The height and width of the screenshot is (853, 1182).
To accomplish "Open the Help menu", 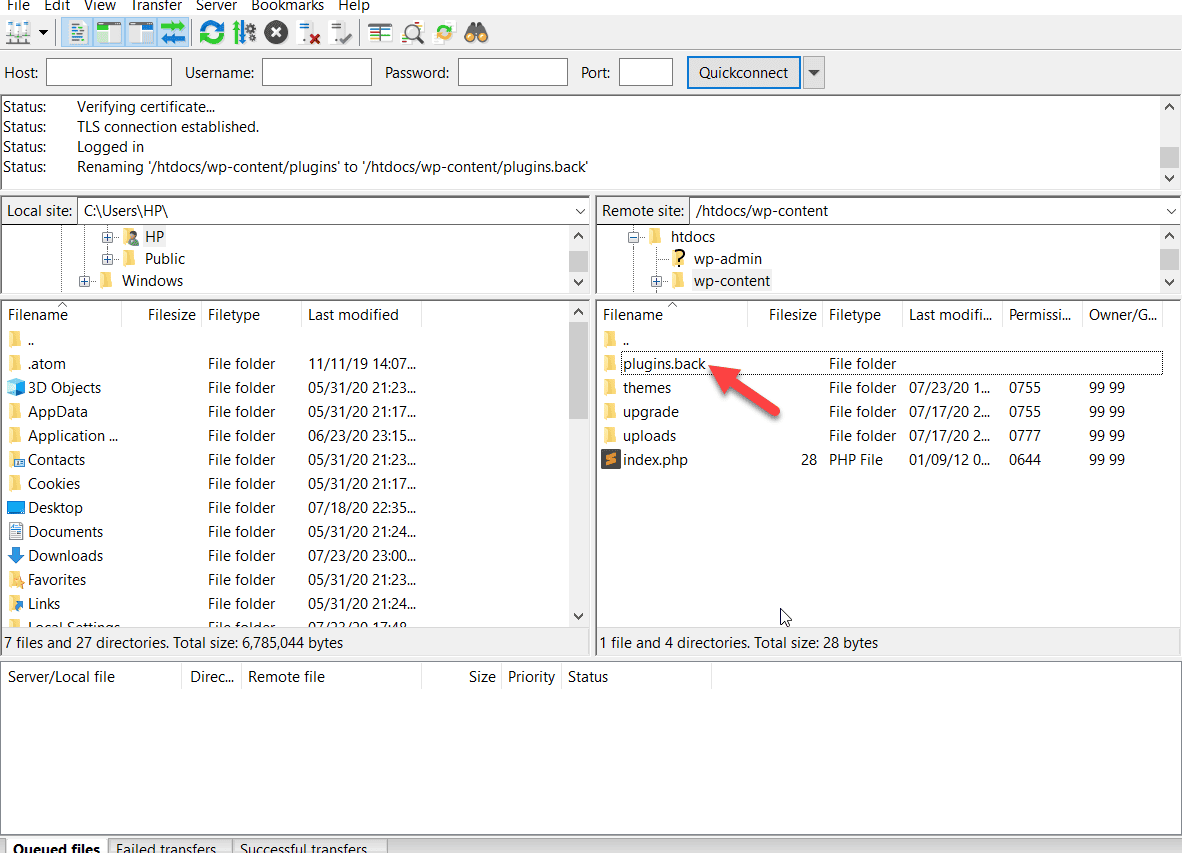I will [354, 6].
